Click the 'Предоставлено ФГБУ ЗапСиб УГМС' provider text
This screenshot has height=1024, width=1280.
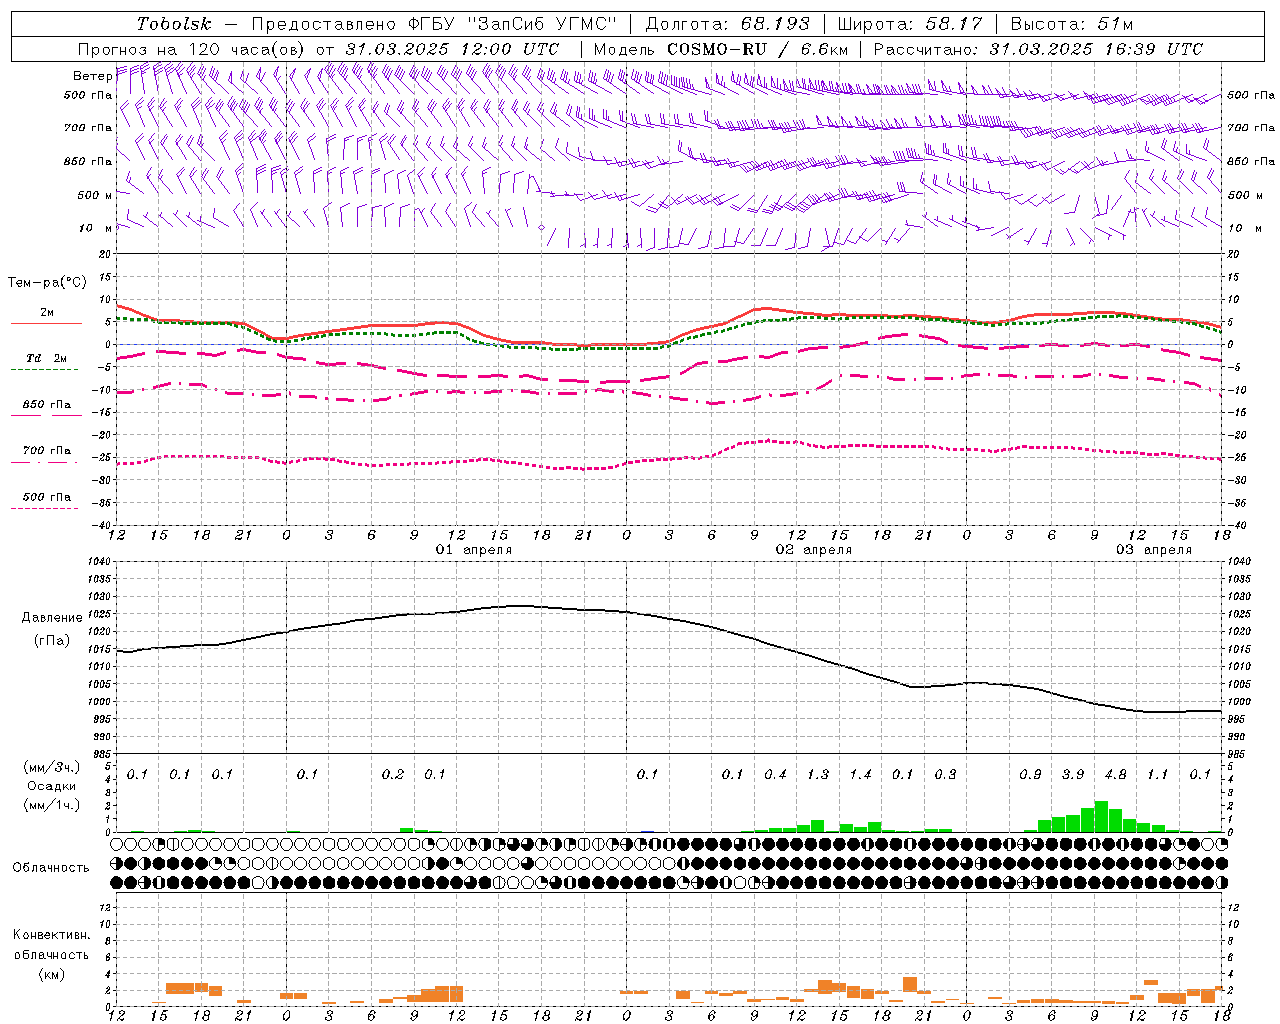[434, 24]
